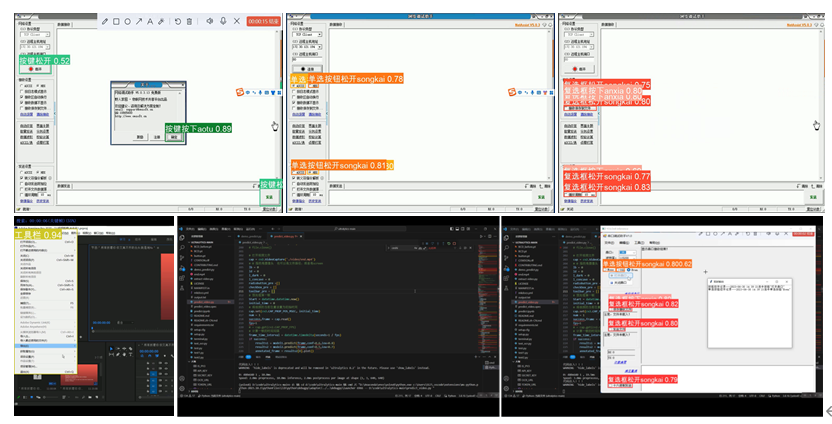832x424 pixels.
Task: Select the arrow annotation tool
Action: click(139, 21)
